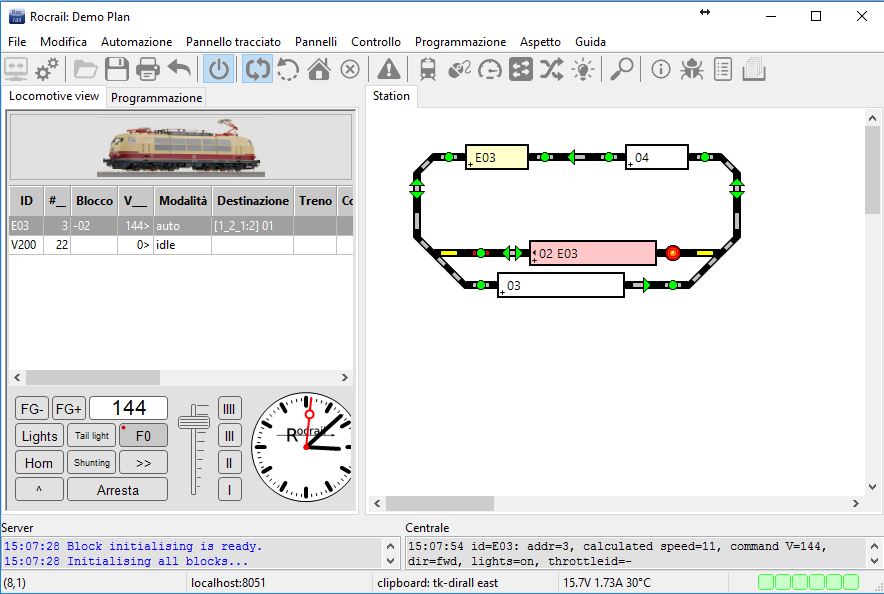
Task: Open locomotives dialog train icon
Action: click(x=428, y=70)
